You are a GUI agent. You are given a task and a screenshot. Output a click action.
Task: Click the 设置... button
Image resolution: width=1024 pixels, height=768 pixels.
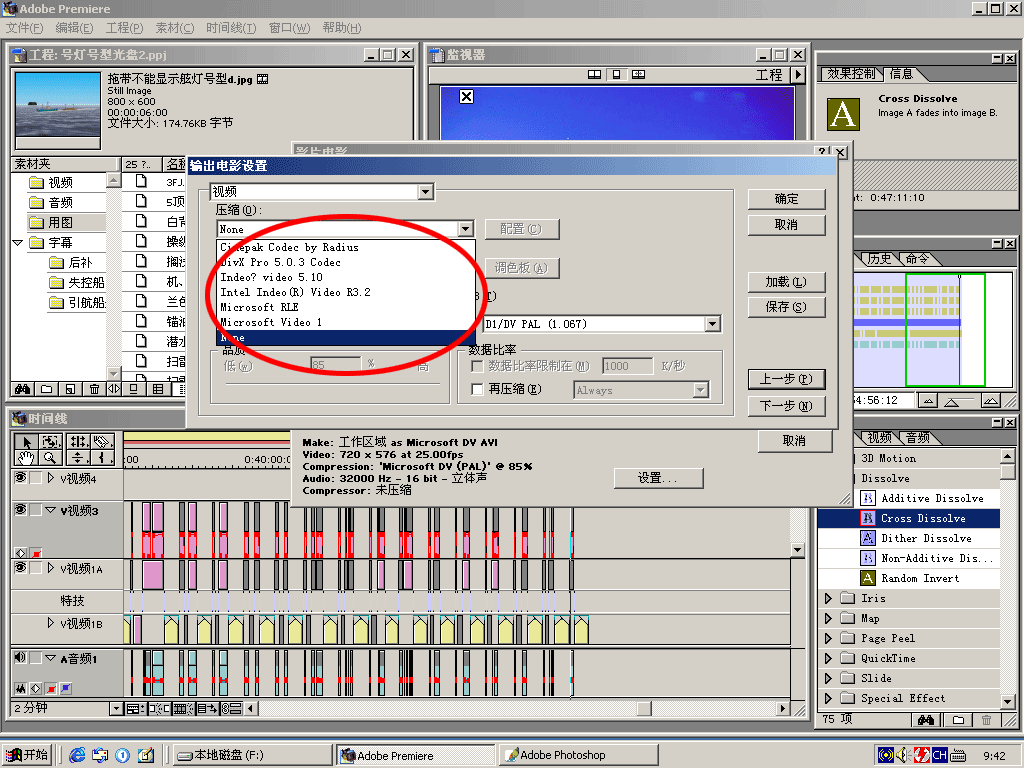click(x=658, y=478)
